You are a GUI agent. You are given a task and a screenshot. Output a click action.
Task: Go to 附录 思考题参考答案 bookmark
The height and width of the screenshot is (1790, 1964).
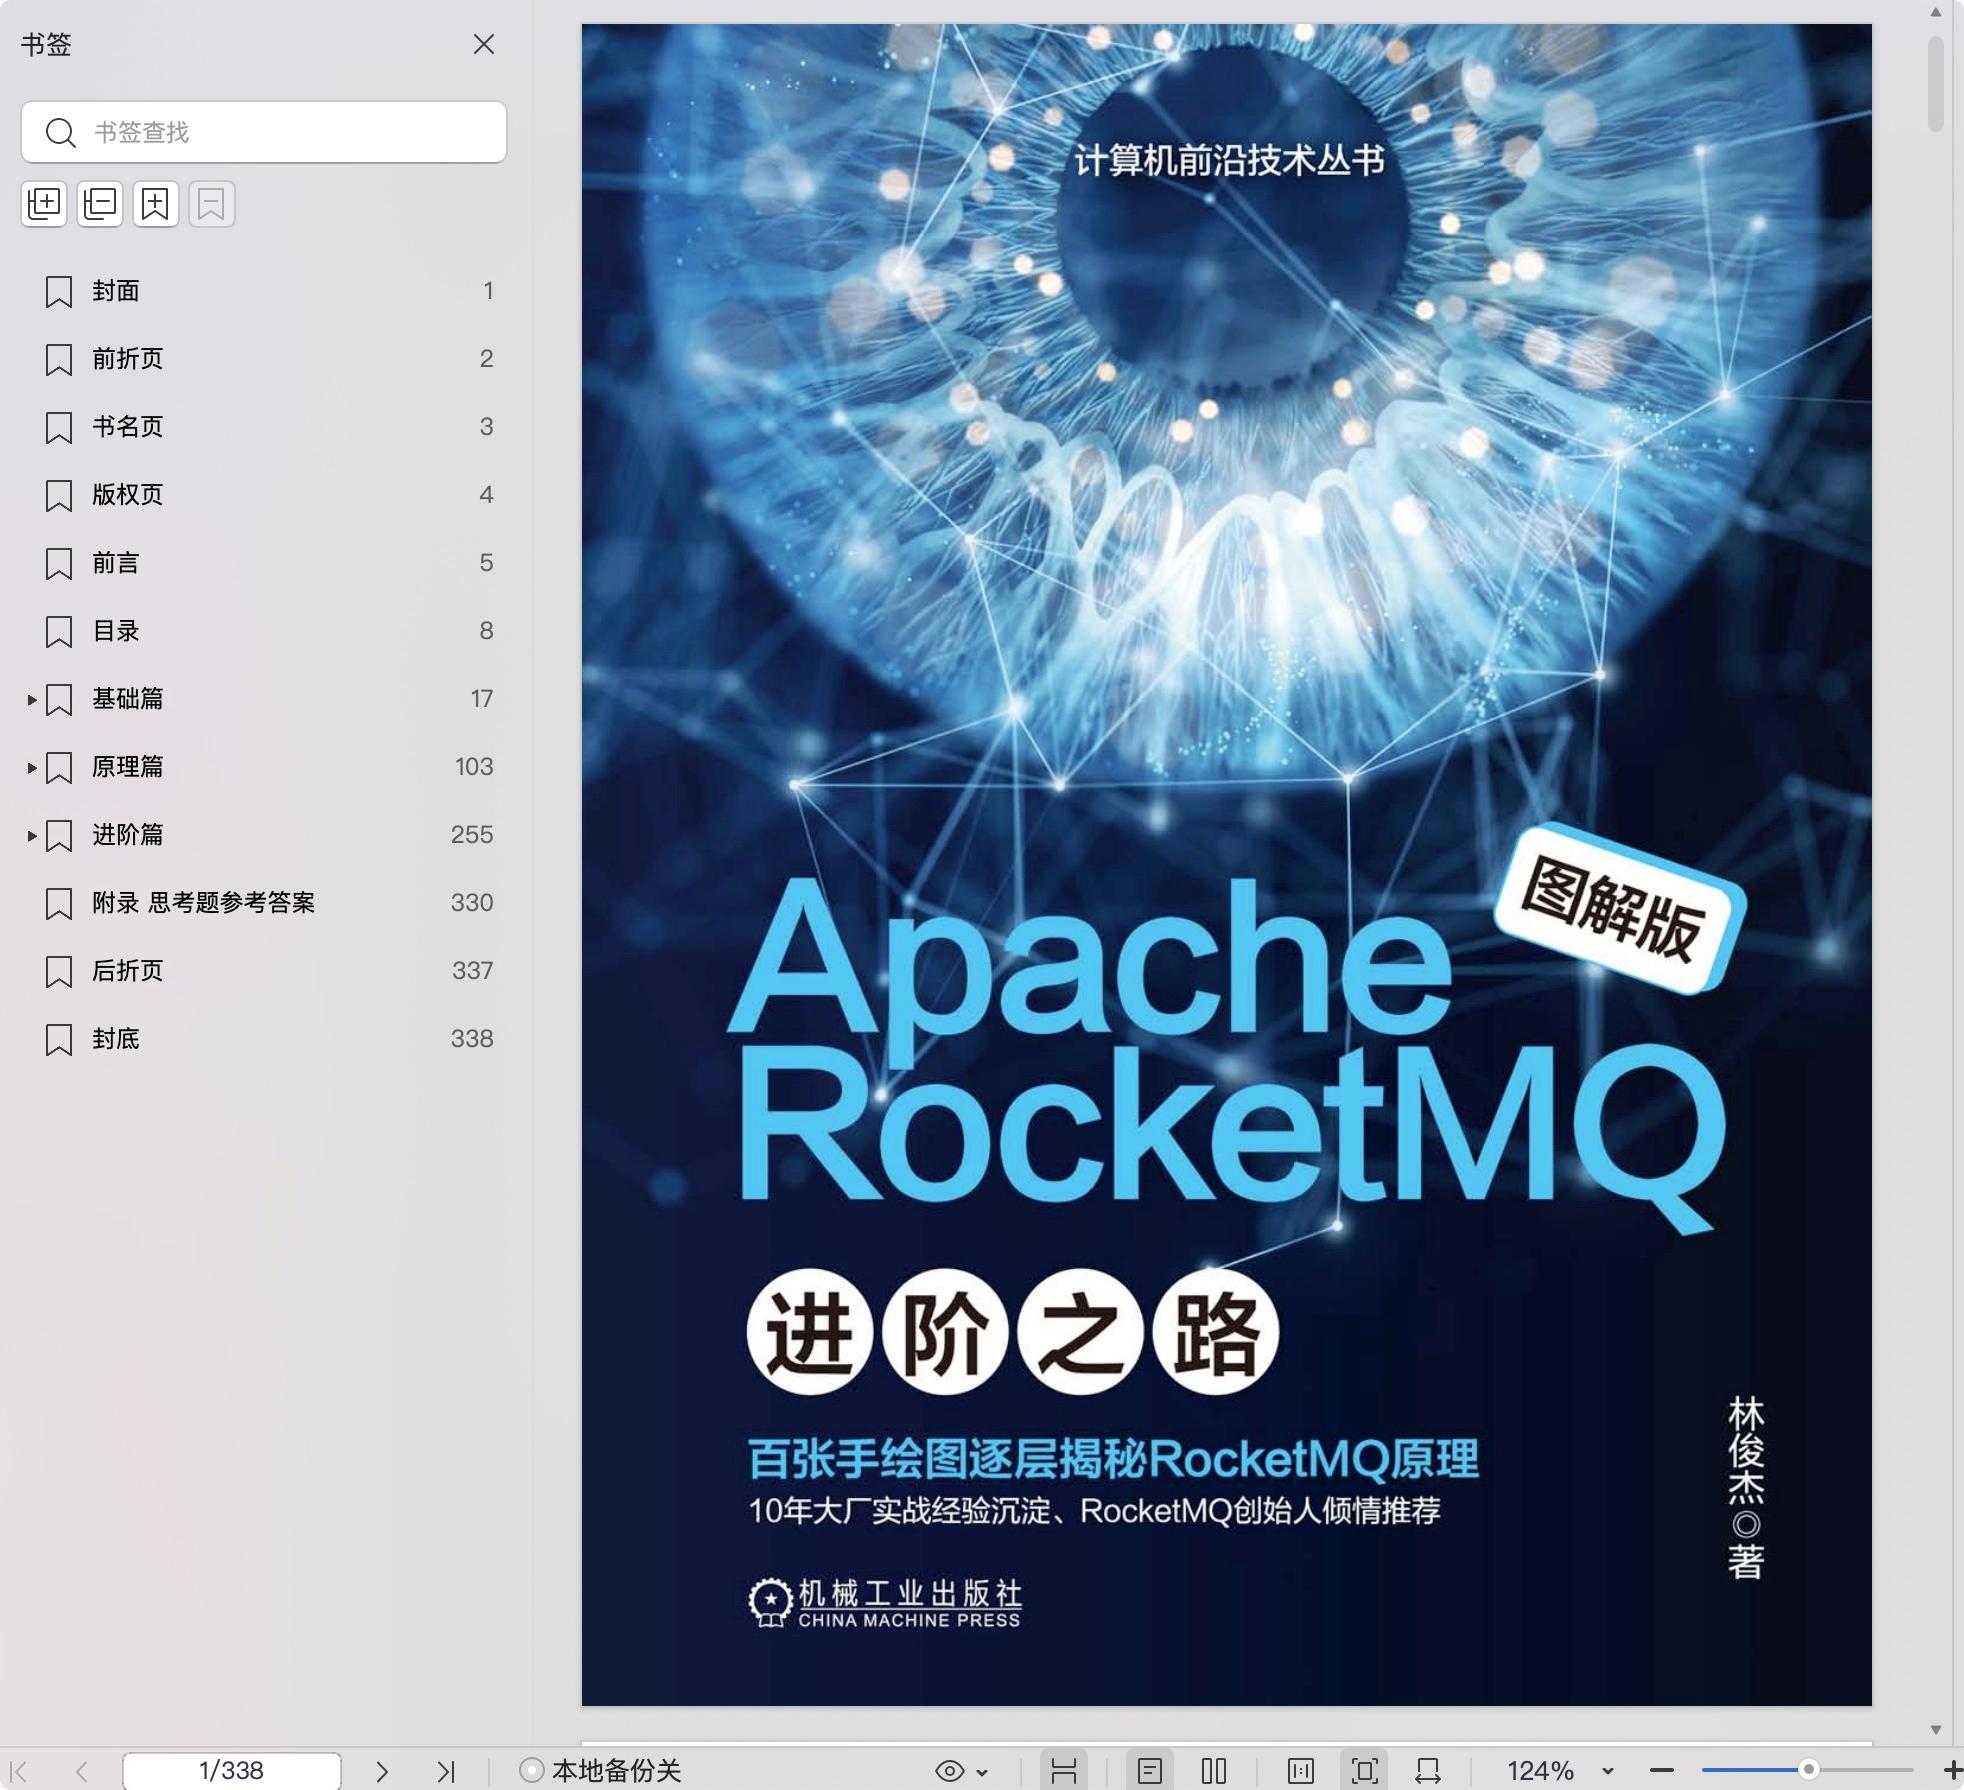click(x=264, y=903)
